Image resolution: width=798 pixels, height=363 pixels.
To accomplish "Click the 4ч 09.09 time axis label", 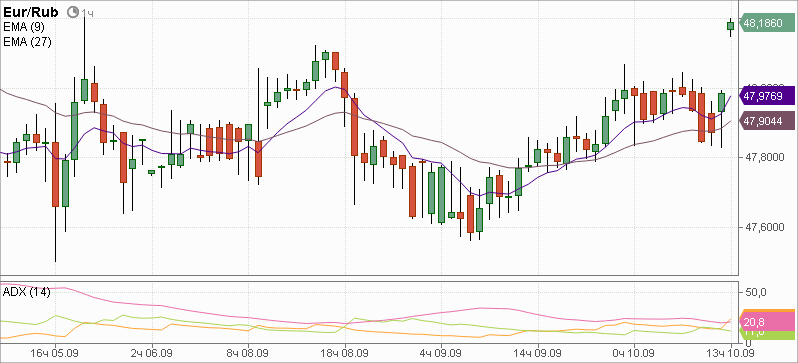I will [442, 353].
